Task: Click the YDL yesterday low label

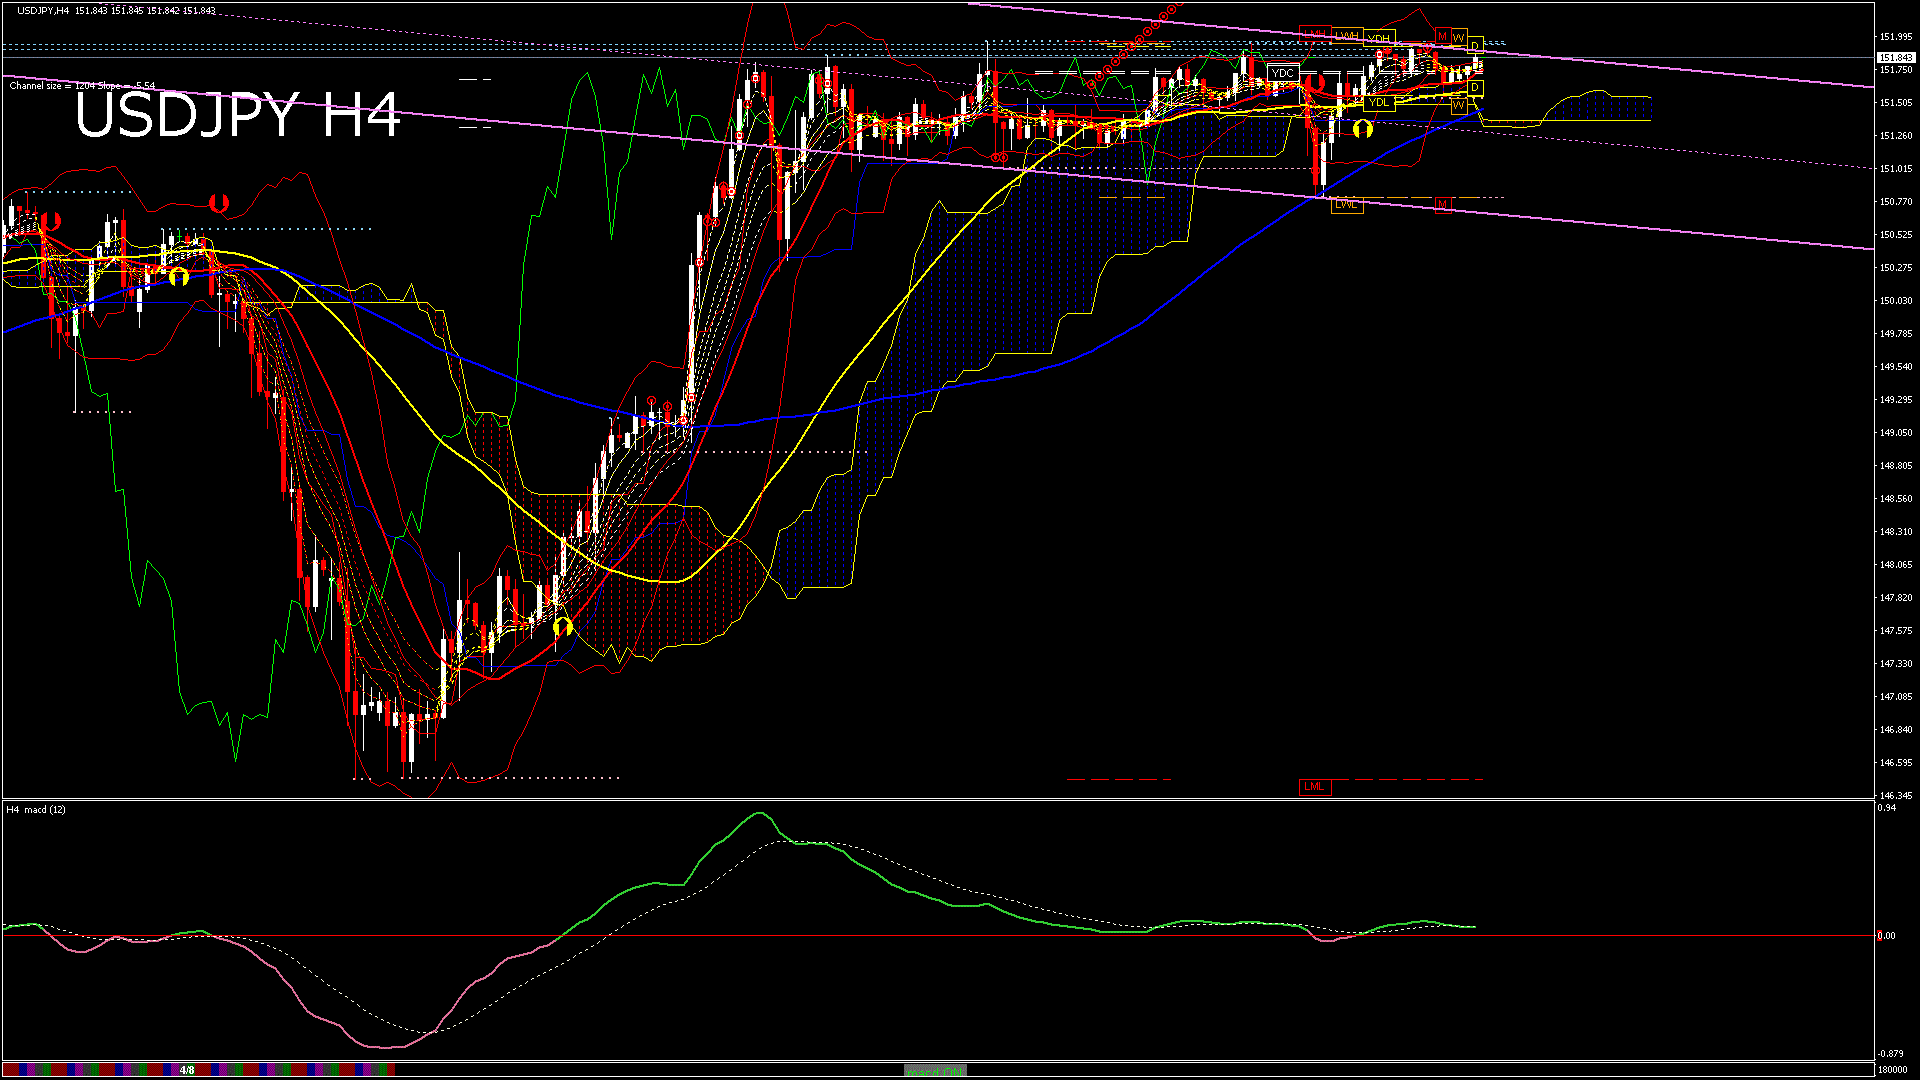Action: [1379, 102]
